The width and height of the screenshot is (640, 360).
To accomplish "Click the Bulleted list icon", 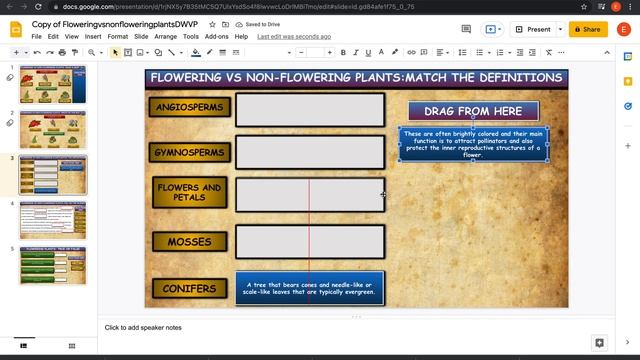I will pos(479,53).
